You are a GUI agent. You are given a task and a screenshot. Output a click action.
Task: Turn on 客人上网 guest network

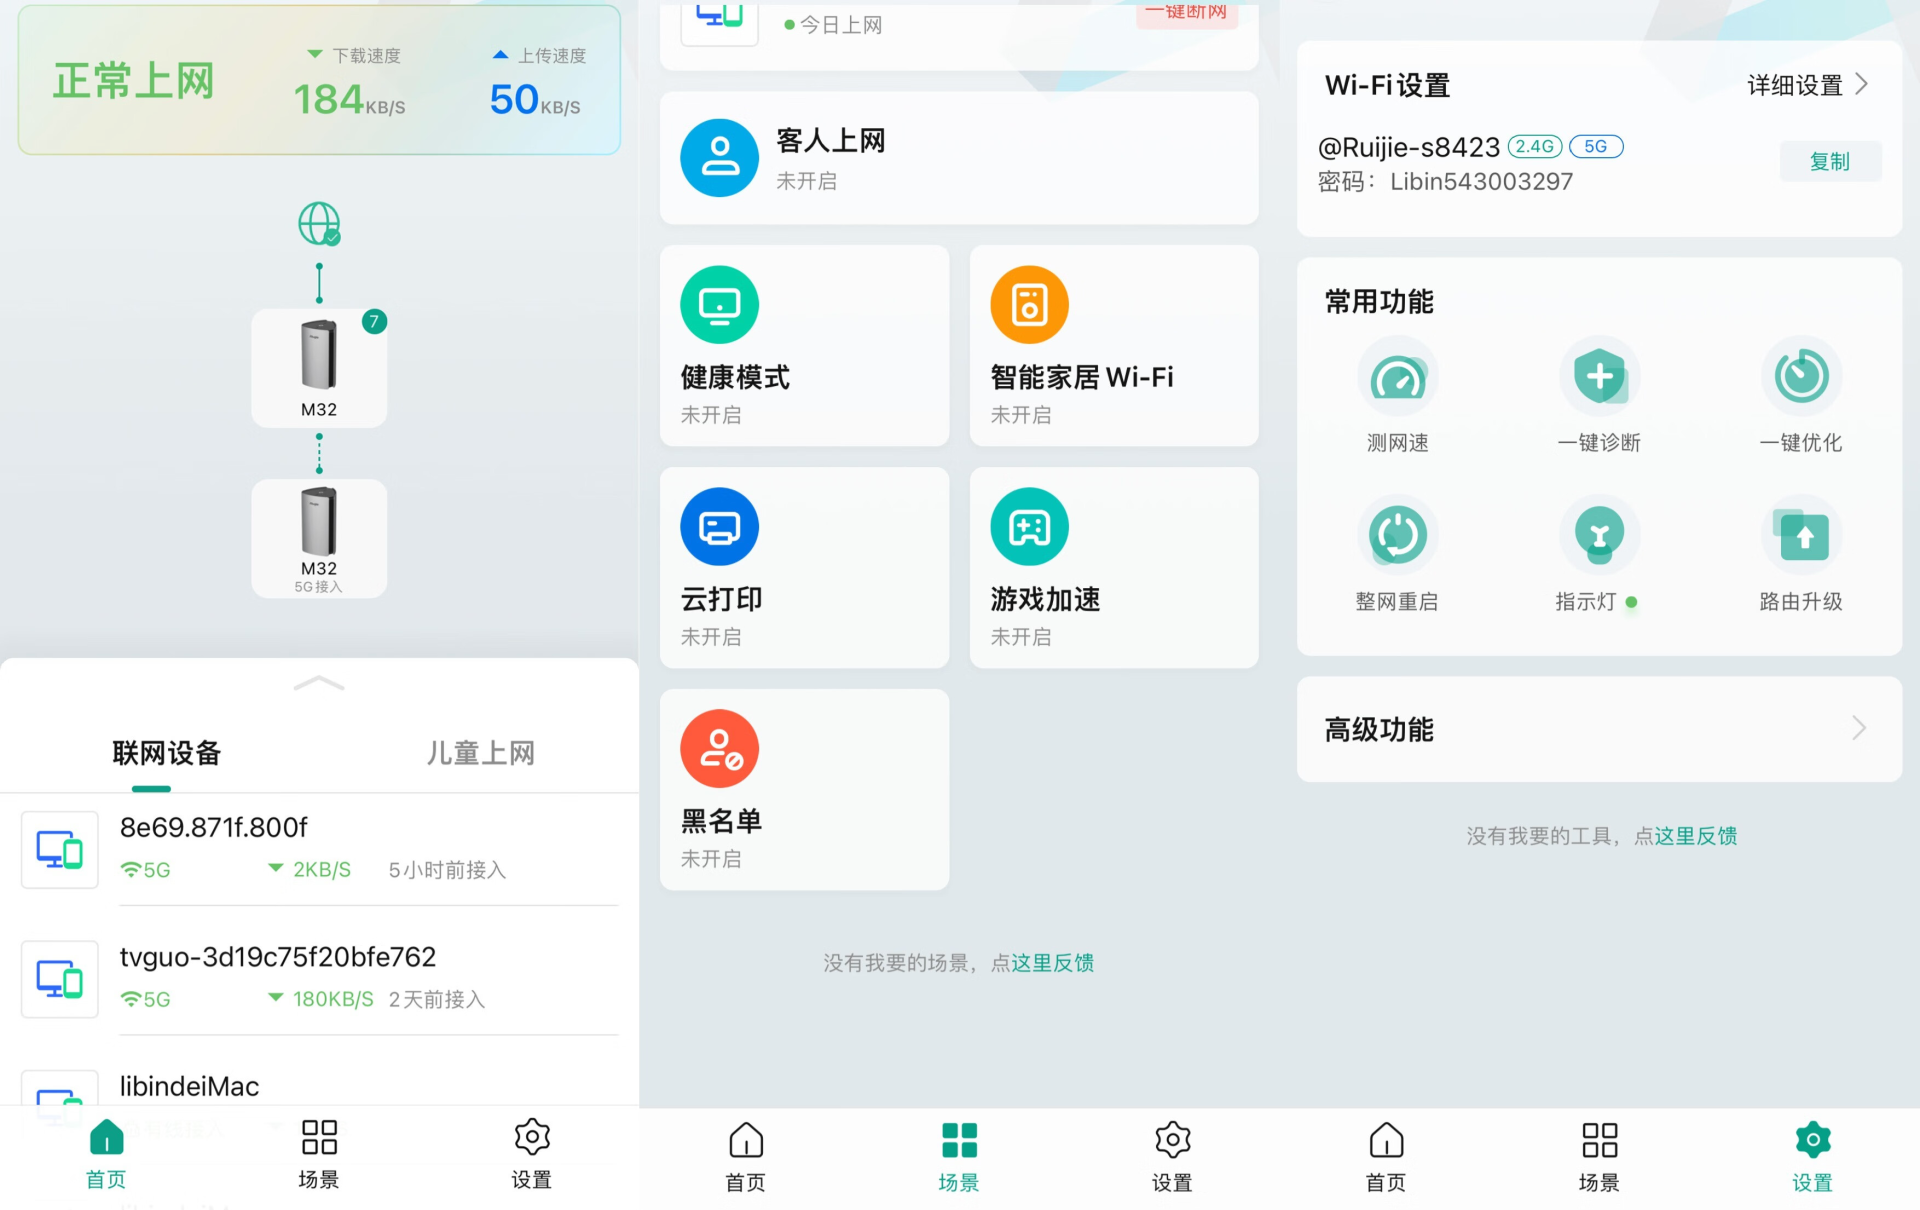tap(958, 158)
